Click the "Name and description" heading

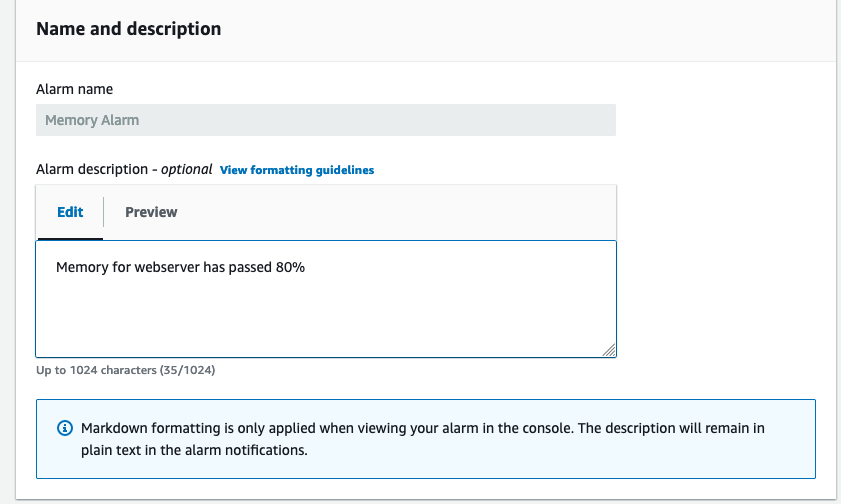pyautogui.click(x=129, y=28)
